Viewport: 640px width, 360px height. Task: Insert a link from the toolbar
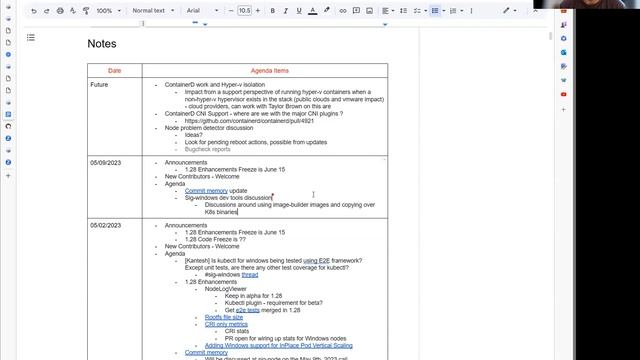coord(343,11)
